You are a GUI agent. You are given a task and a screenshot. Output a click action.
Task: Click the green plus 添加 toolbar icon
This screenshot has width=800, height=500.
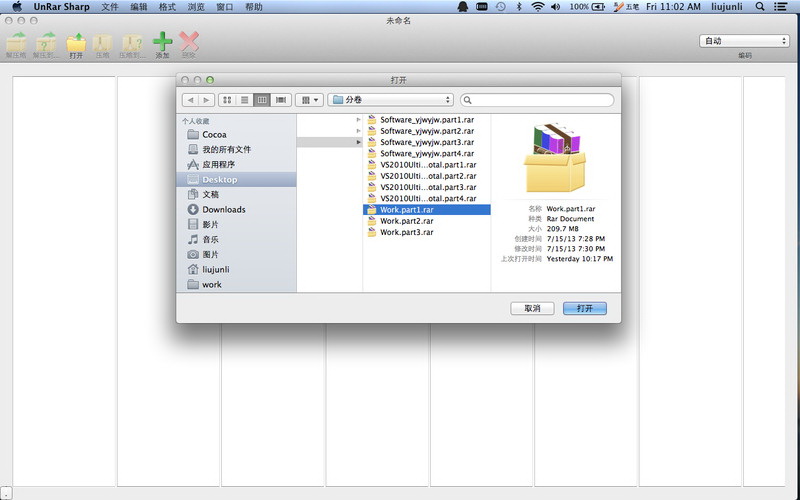[162, 43]
